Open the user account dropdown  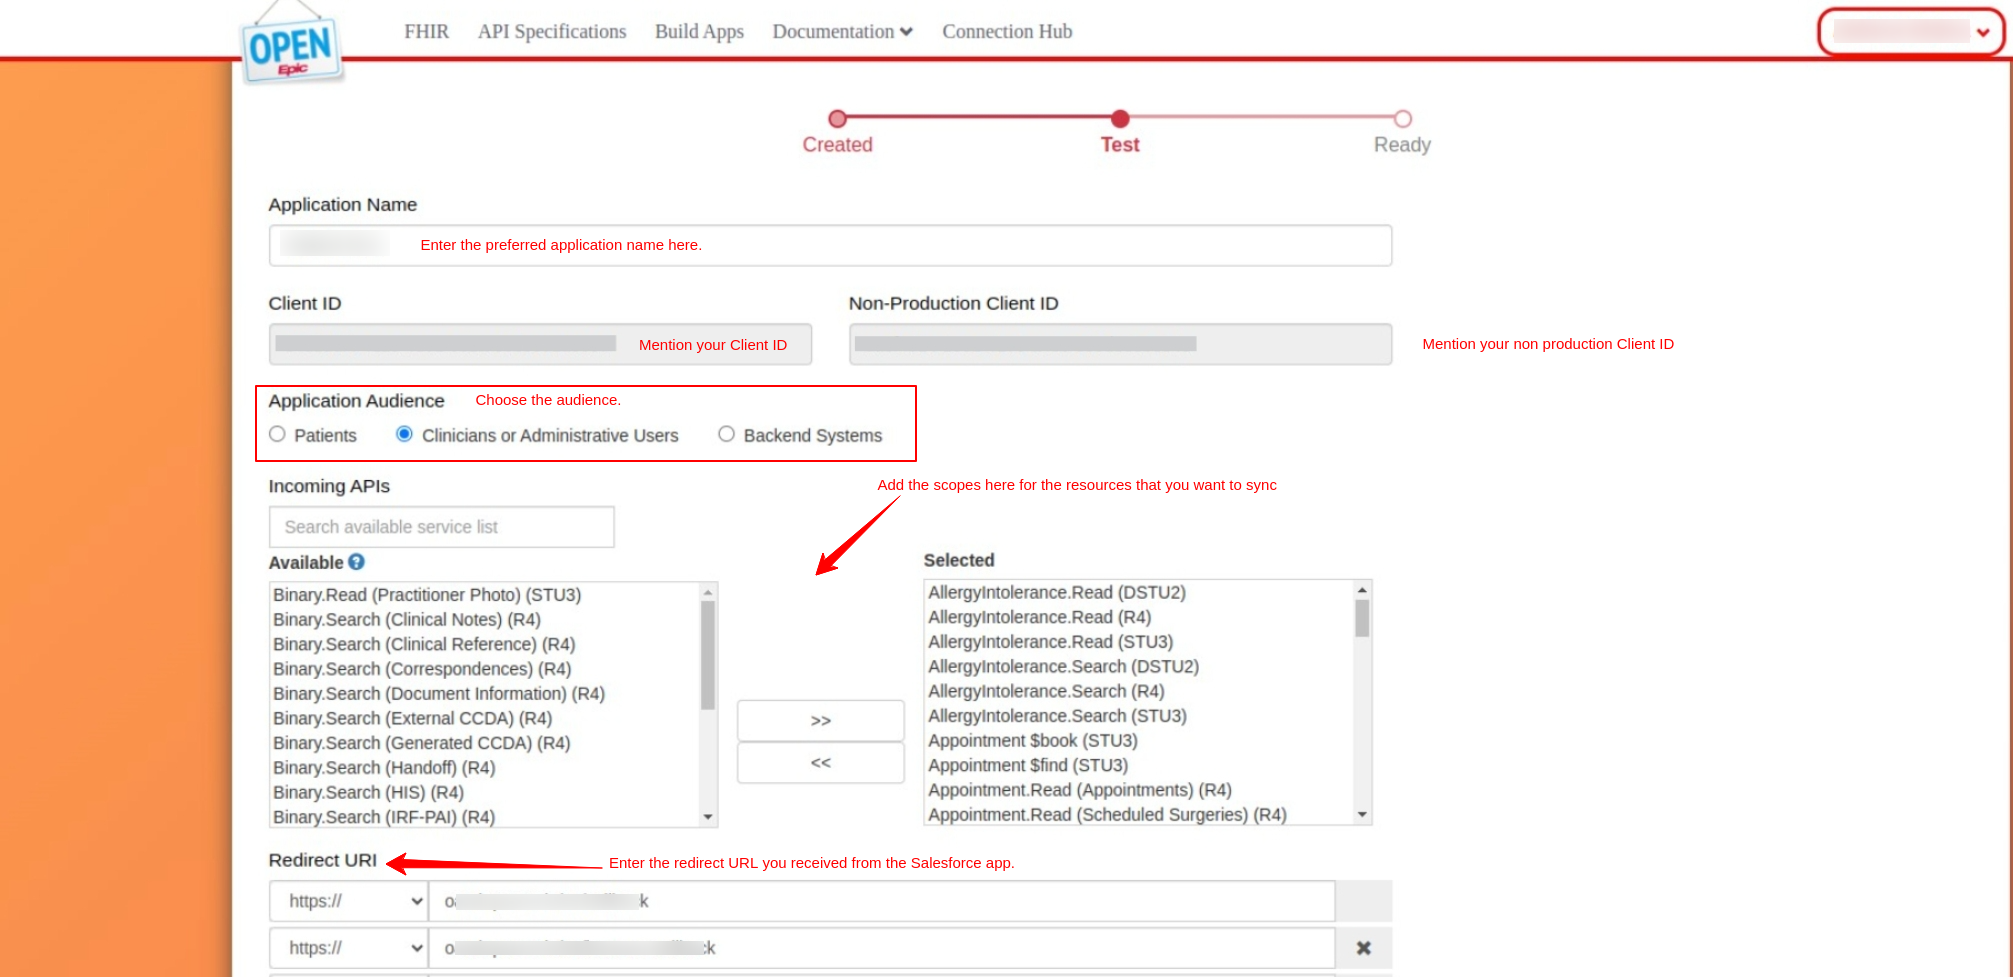[1910, 32]
